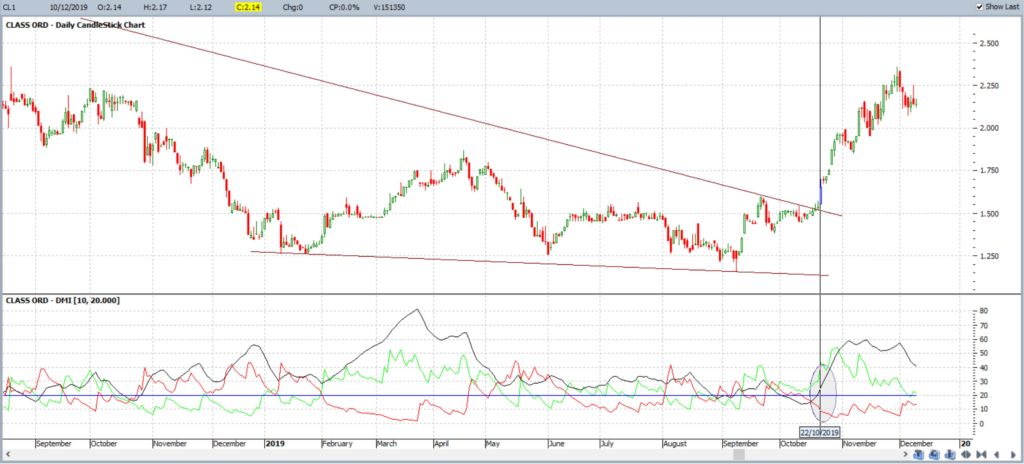Toggle the Show Last checkbox
Image resolution: width=1024 pixels, height=464 pixels.
(x=980, y=7)
